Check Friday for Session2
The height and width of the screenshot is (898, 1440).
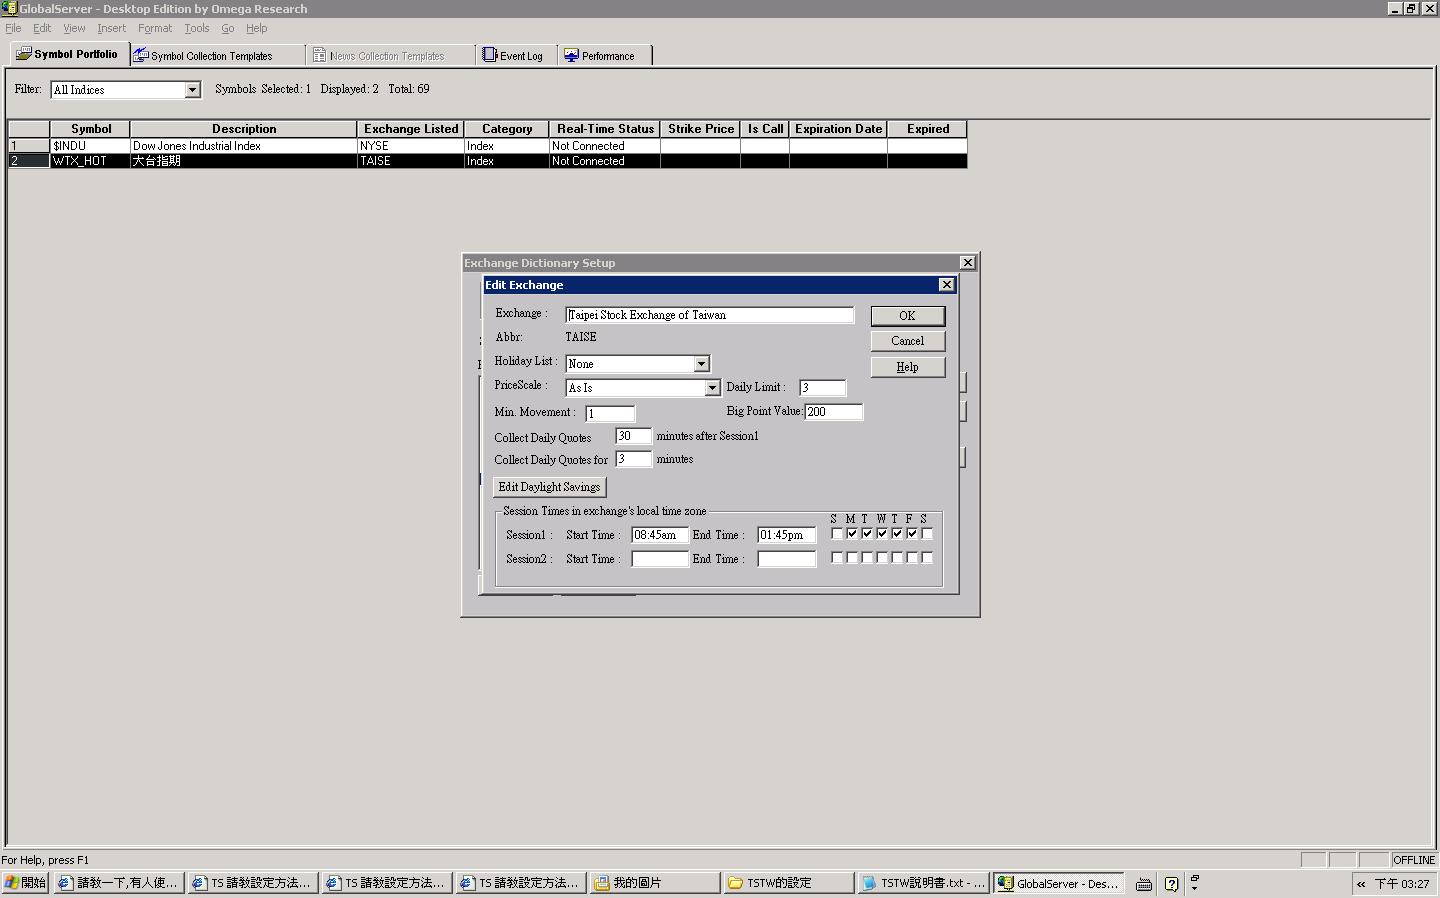point(912,557)
